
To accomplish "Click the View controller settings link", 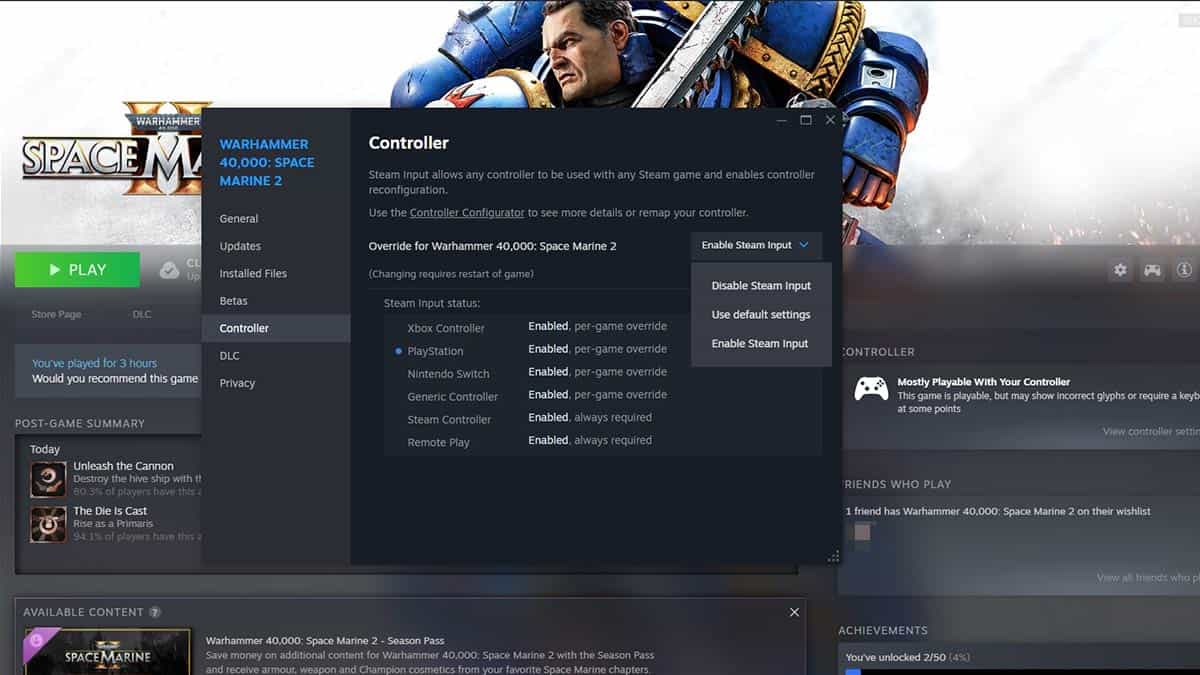I will click(1150, 432).
